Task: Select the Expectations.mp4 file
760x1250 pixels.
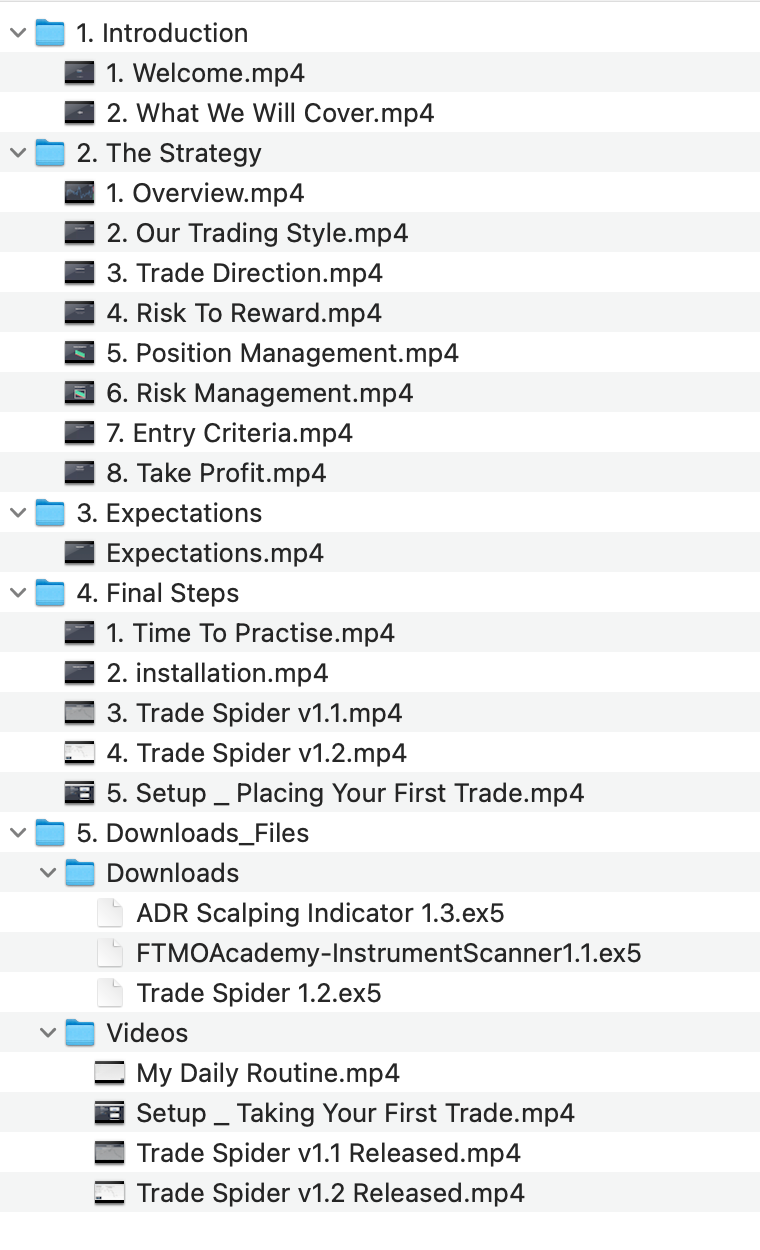Action: click(214, 553)
